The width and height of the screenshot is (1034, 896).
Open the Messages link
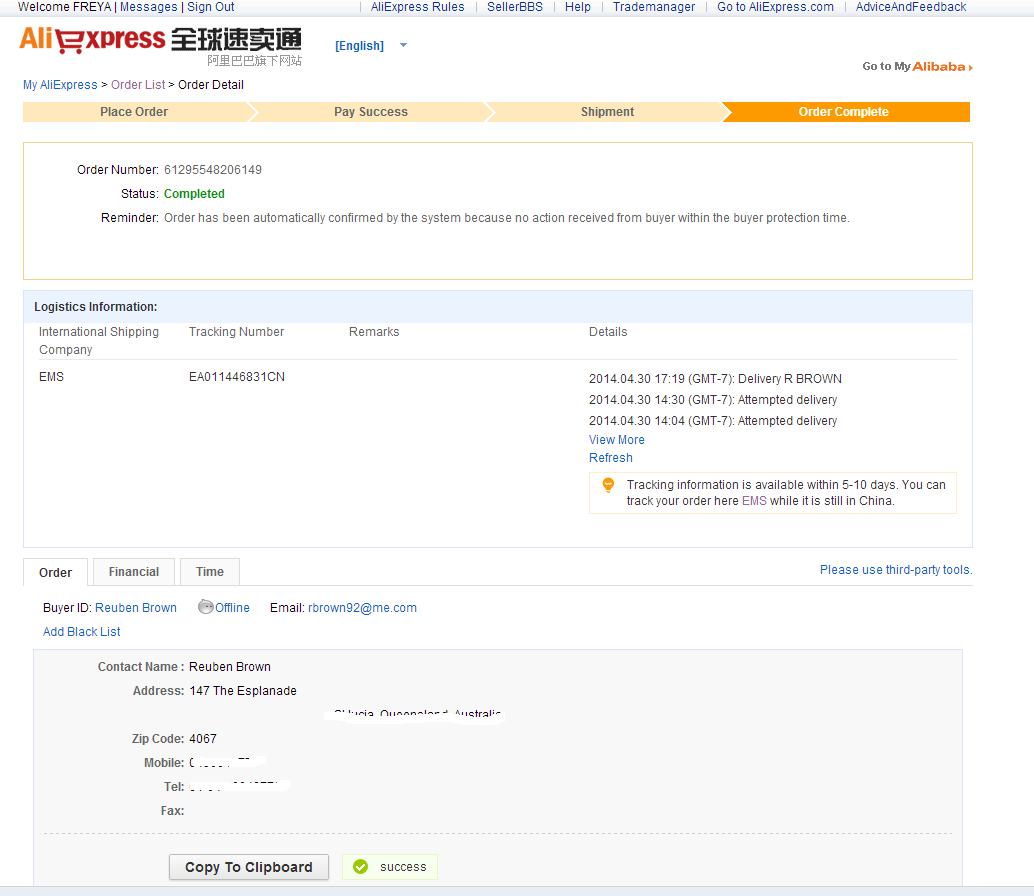(x=148, y=7)
